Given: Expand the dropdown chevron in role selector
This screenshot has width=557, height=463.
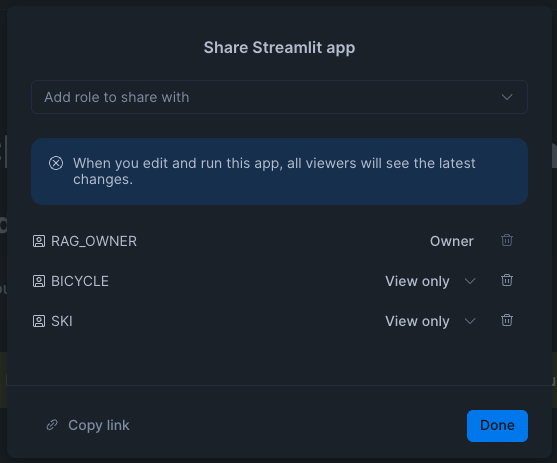Looking at the screenshot, I should pyautogui.click(x=507, y=97).
